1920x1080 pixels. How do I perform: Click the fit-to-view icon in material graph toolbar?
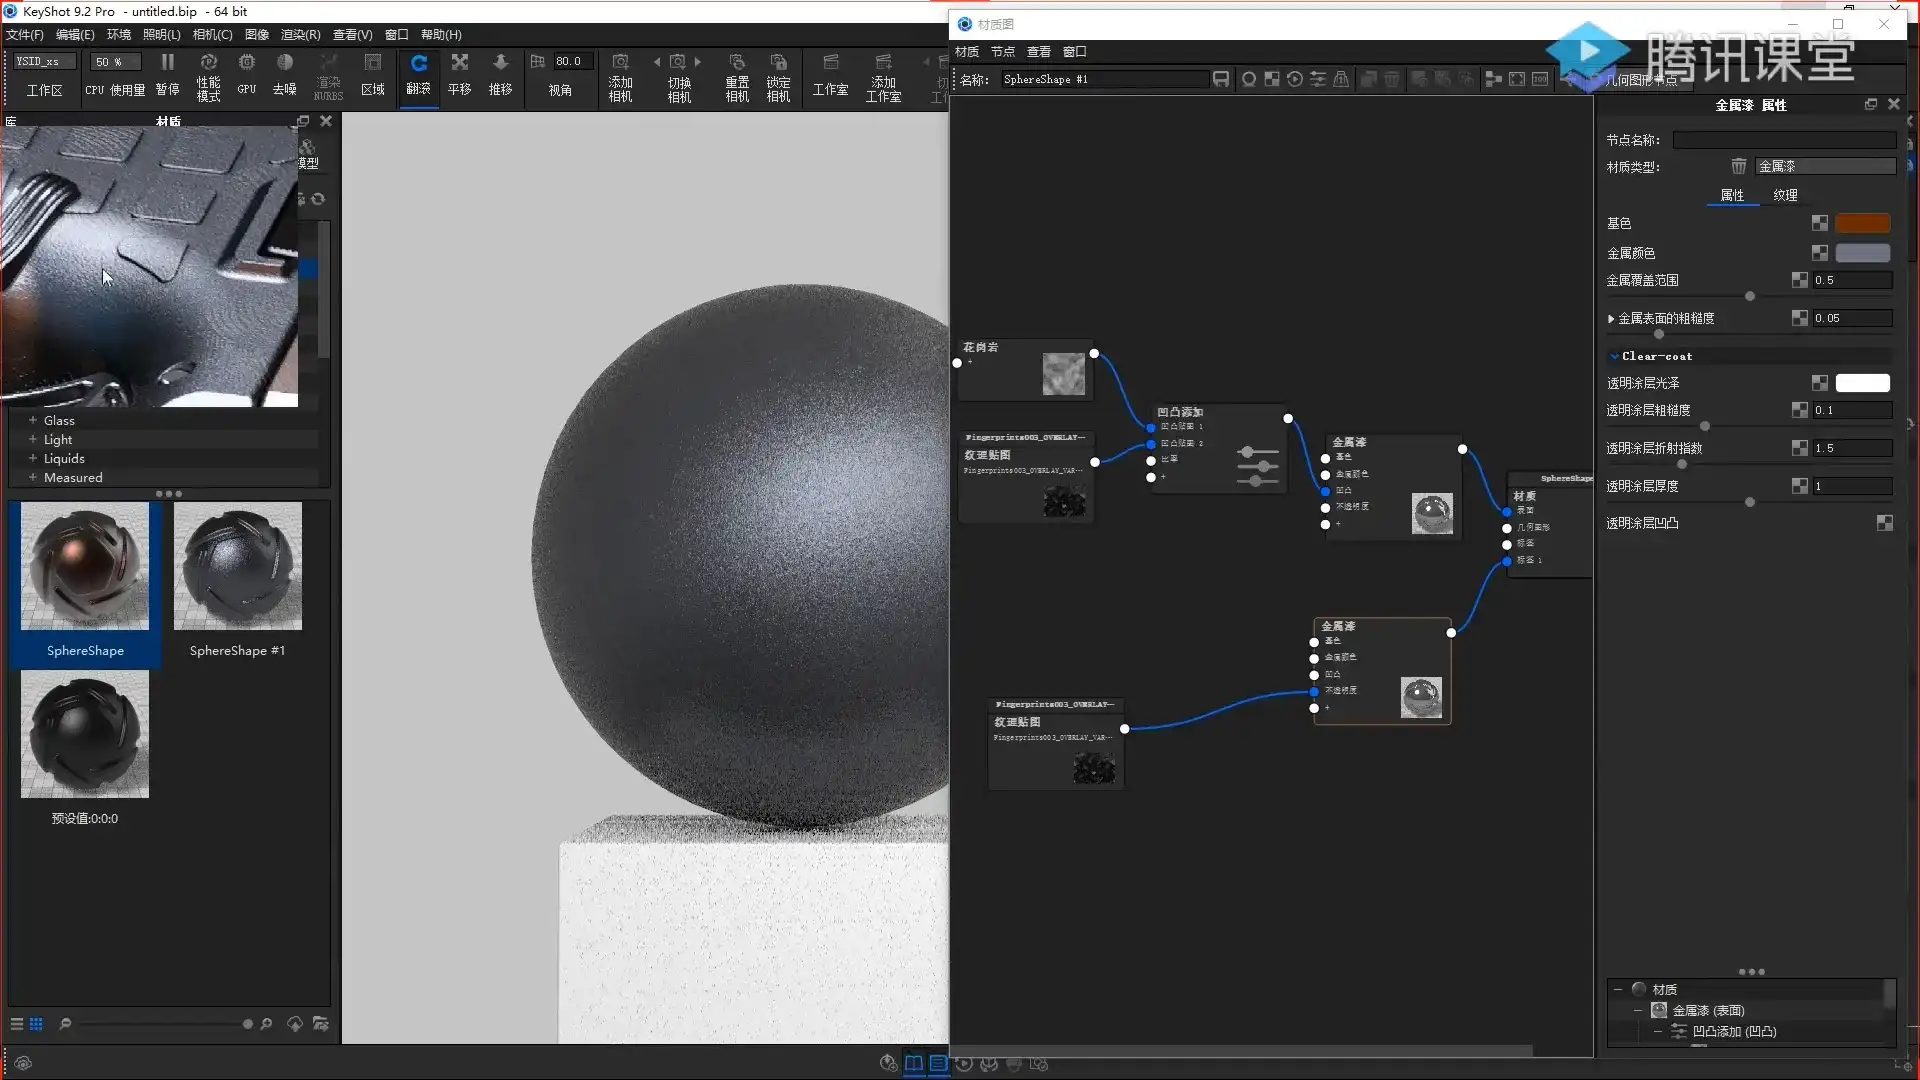pos(1517,79)
